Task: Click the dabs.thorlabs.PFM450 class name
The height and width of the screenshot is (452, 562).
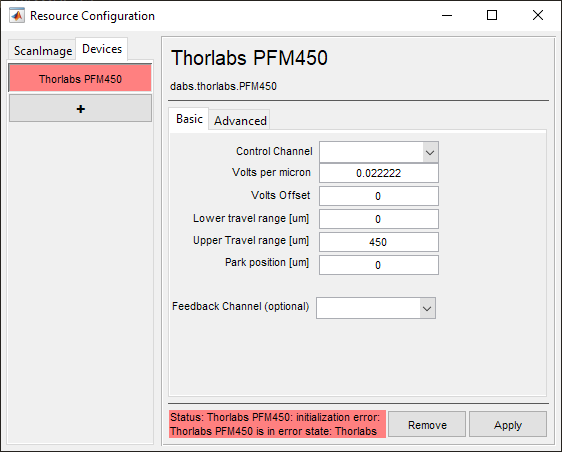Action: click(223, 86)
